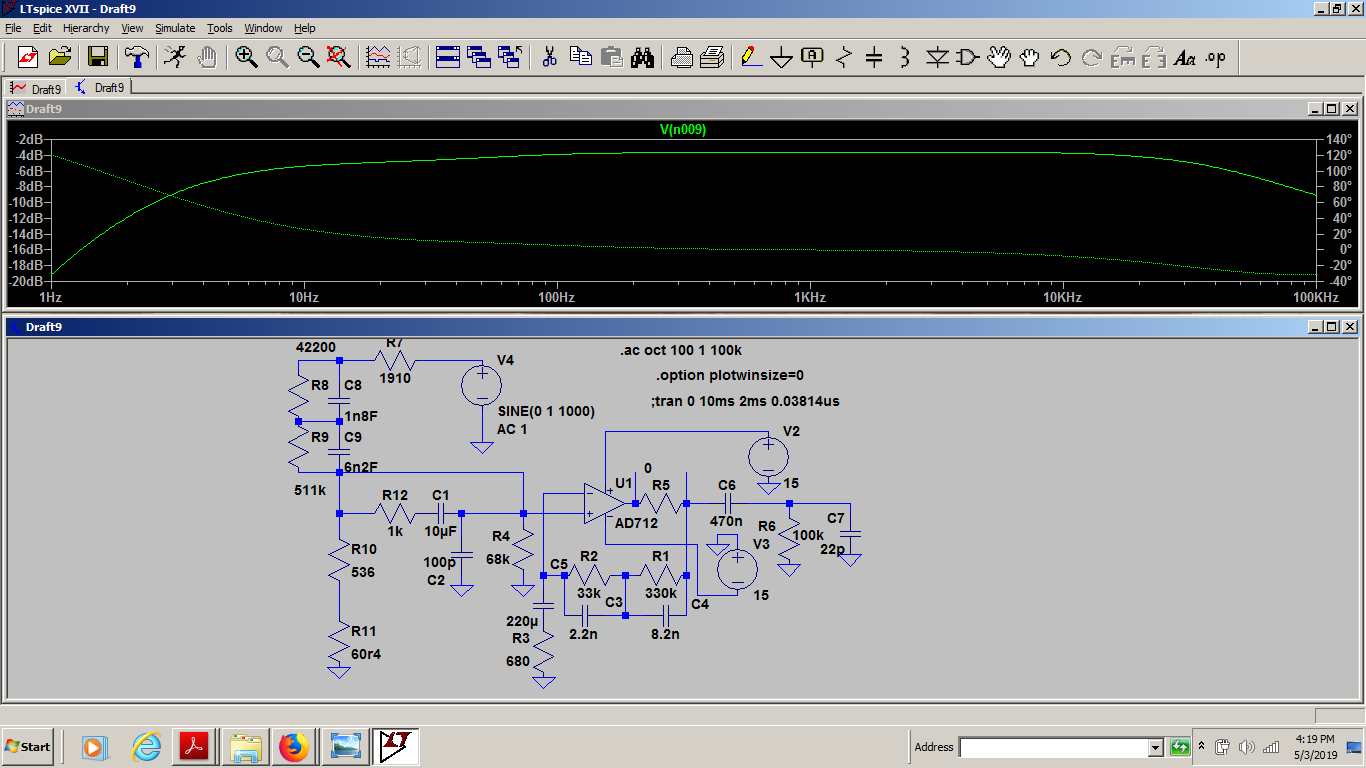Switch to the Draft9 schematic tab
This screenshot has height=768, width=1366.
pyautogui.click(x=100, y=88)
